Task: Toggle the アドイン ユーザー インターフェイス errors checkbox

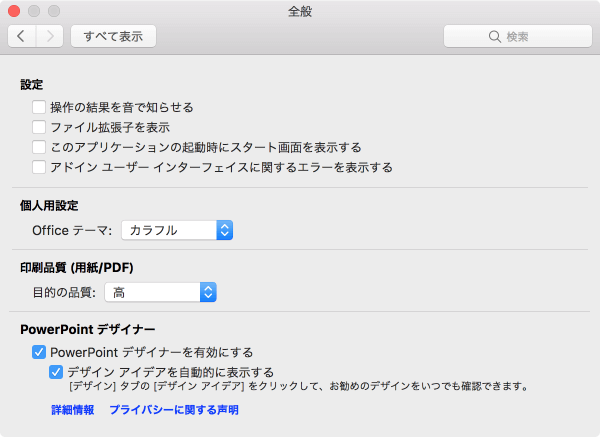Action: 39,167
